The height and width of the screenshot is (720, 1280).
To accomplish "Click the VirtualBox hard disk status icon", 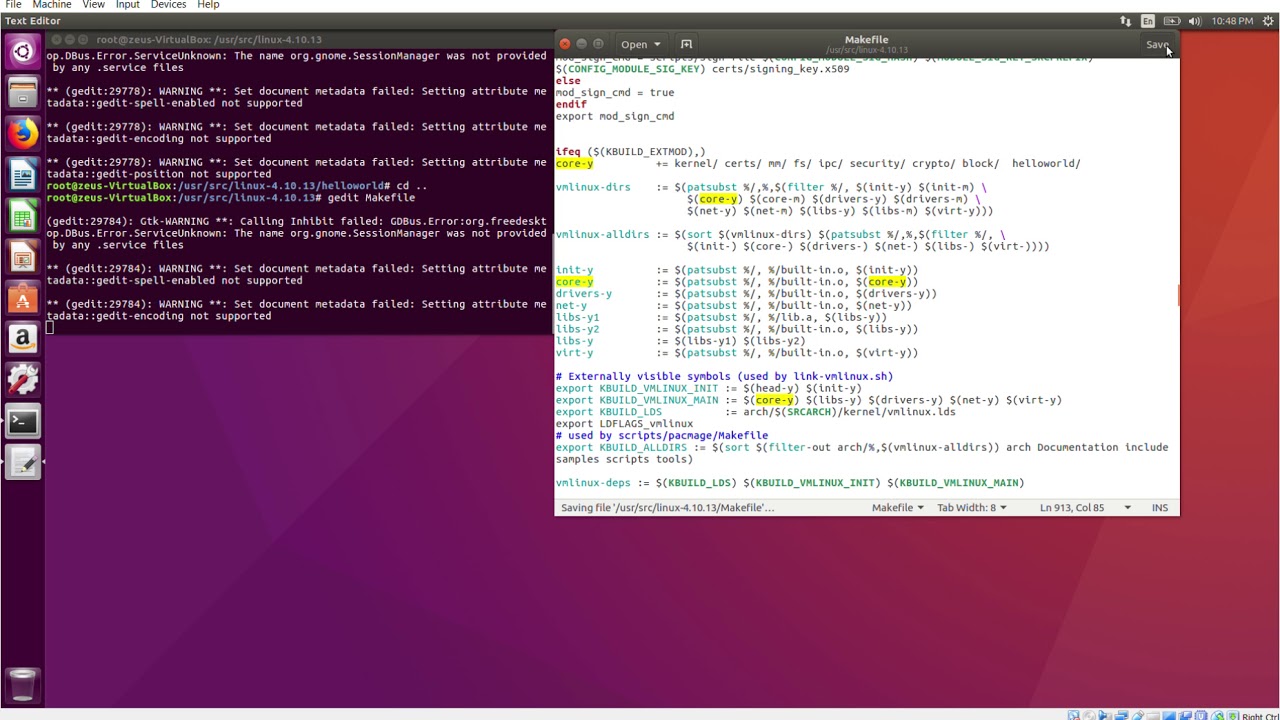I will pos(1073,716).
